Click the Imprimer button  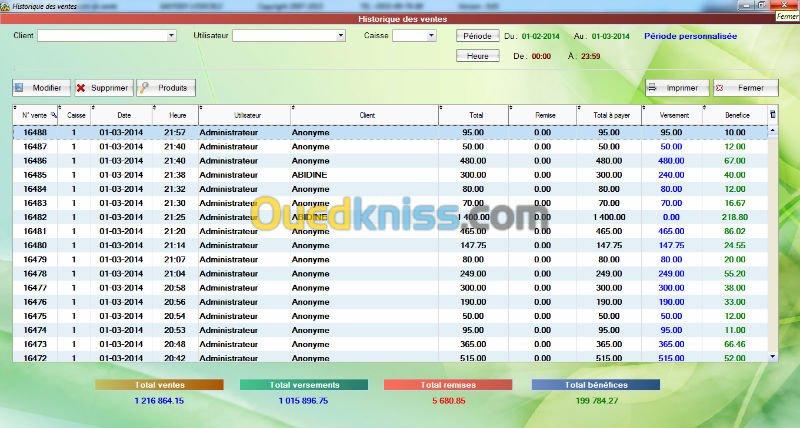(677, 88)
